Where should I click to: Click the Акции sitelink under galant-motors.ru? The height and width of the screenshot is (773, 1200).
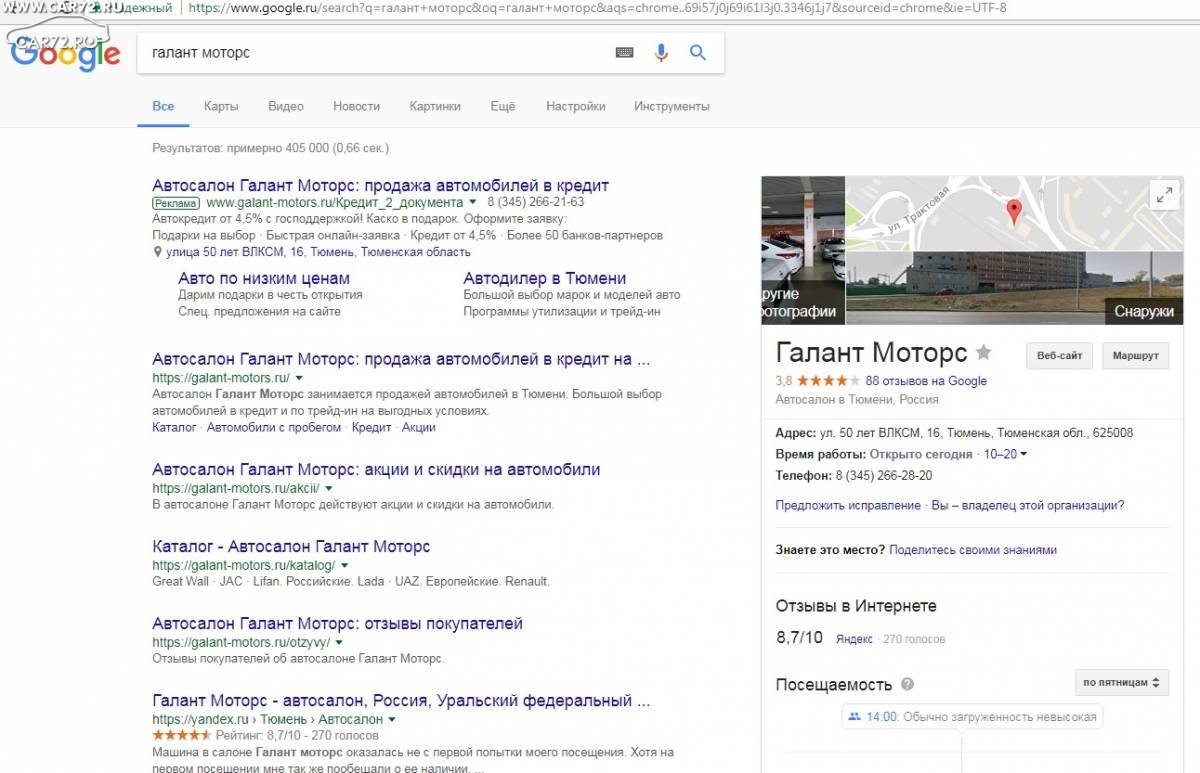(x=419, y=427)
